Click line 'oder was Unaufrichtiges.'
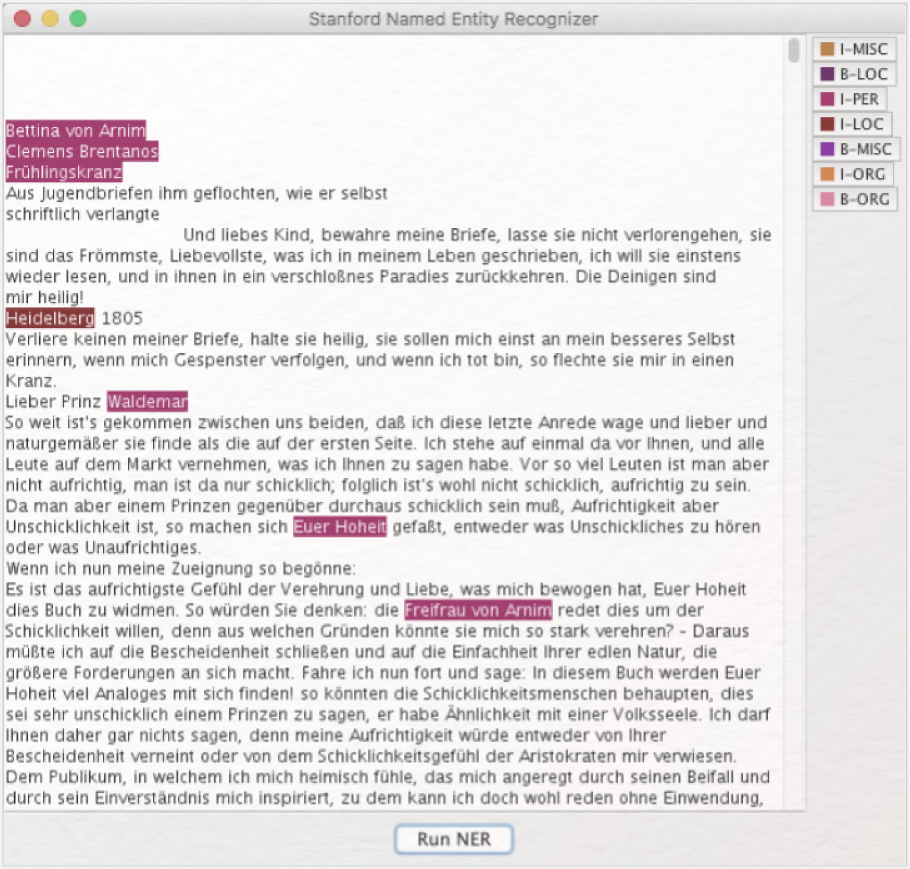Screen dimensions: 910x869 103,547
